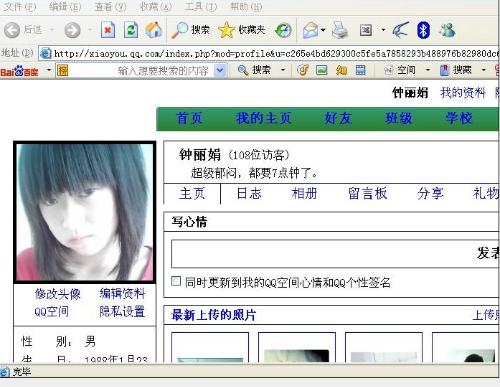Click the profile avatar photo
500x387 pixels.
pos(85,212)
